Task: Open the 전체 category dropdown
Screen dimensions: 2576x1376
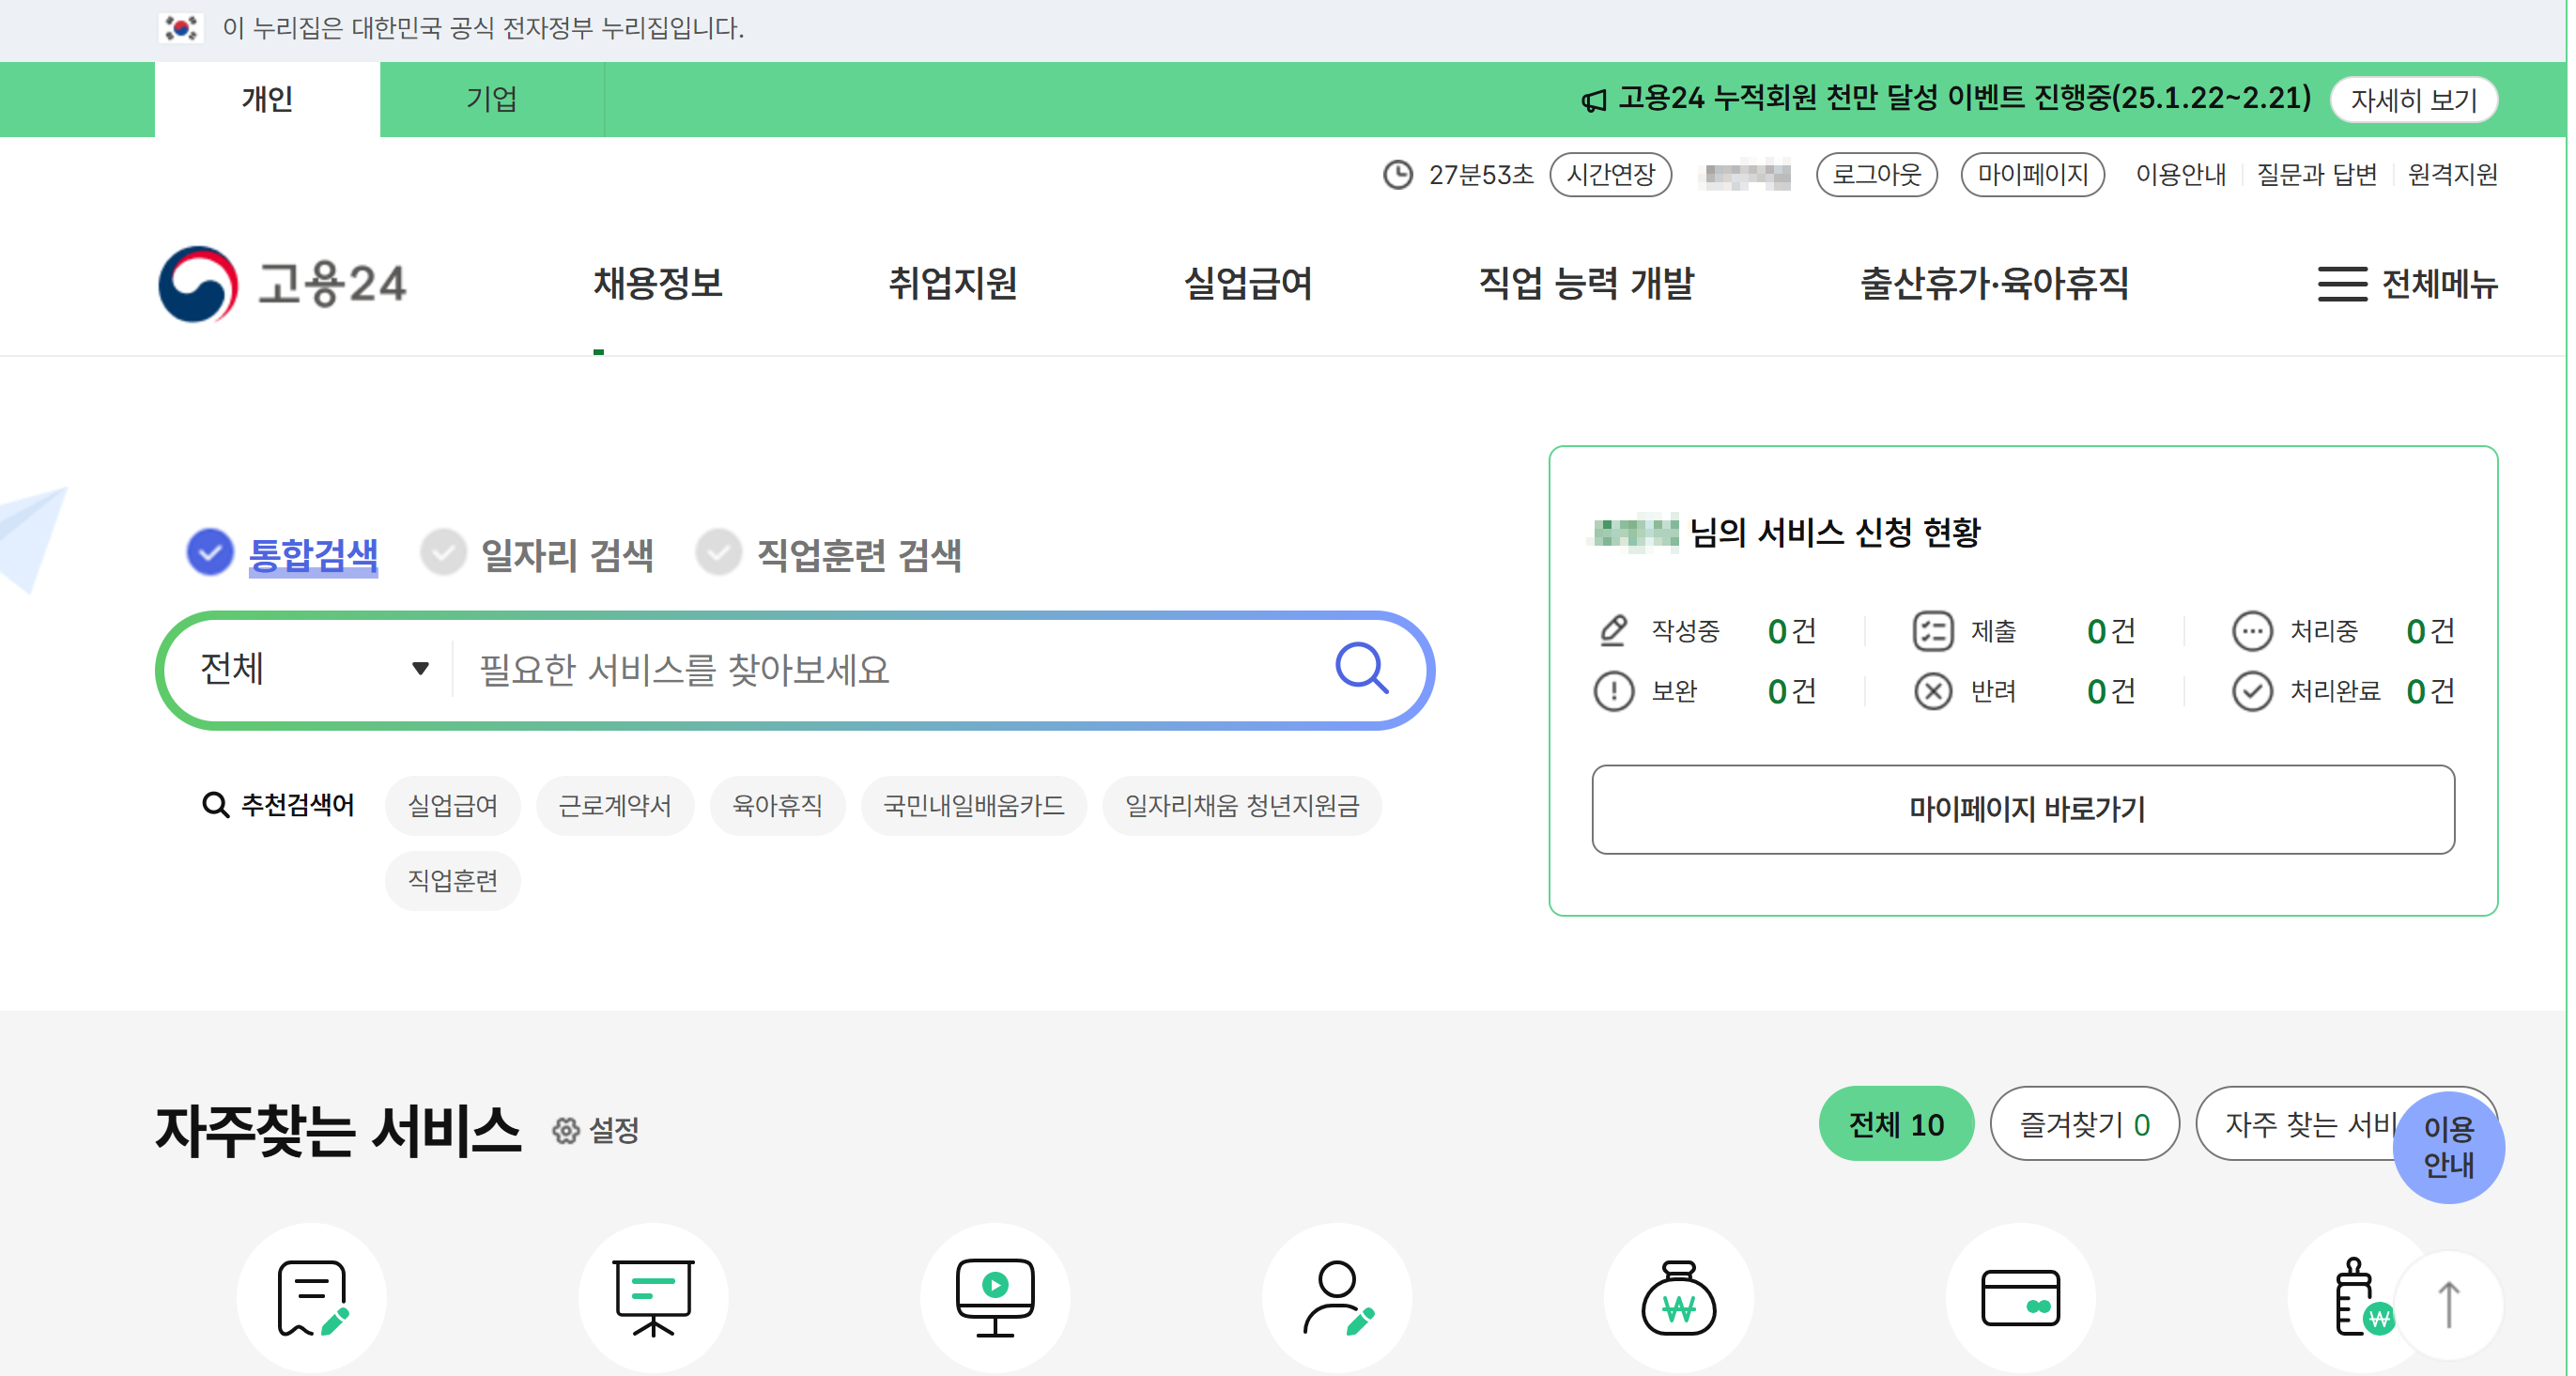Action: [x=310, y=668]
